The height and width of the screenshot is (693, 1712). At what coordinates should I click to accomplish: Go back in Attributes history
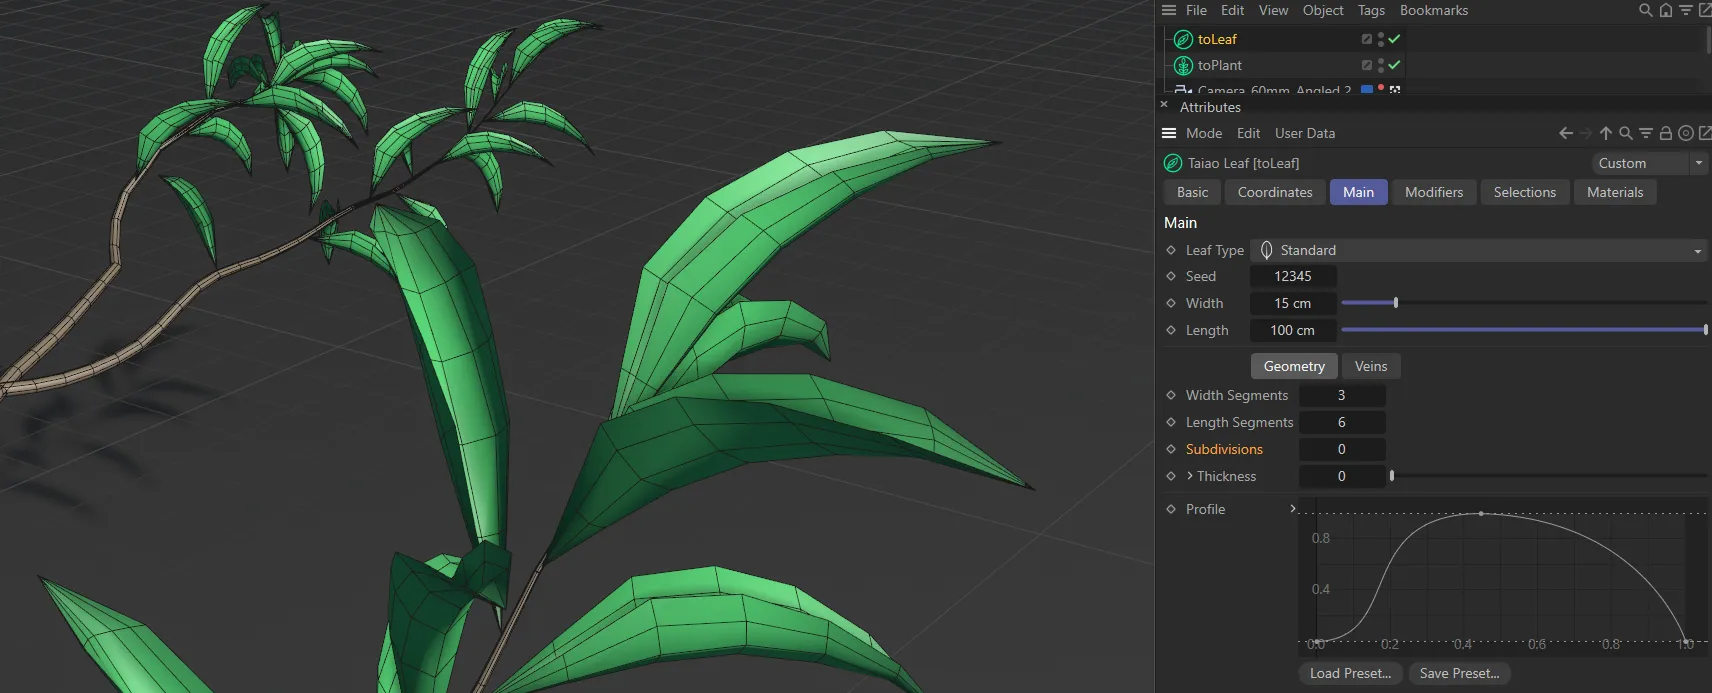(x=1566, y=133)
